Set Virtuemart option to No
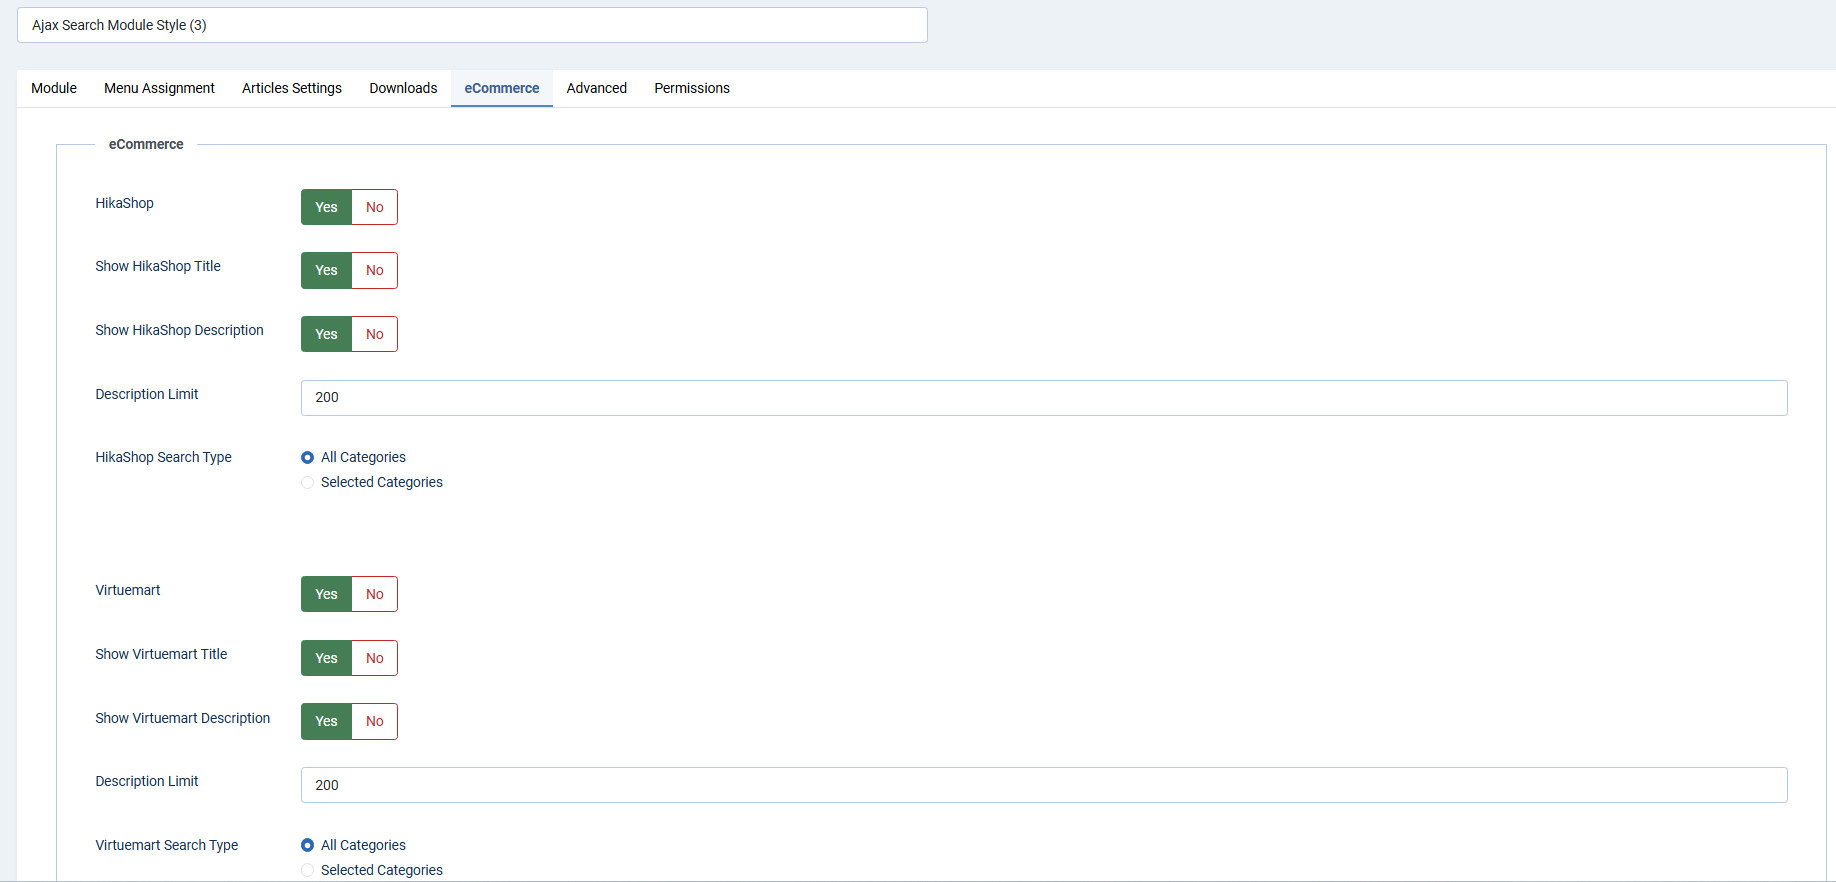This screenshot has width=1836, height=882. pyautogui.click(x=374, y=594)
